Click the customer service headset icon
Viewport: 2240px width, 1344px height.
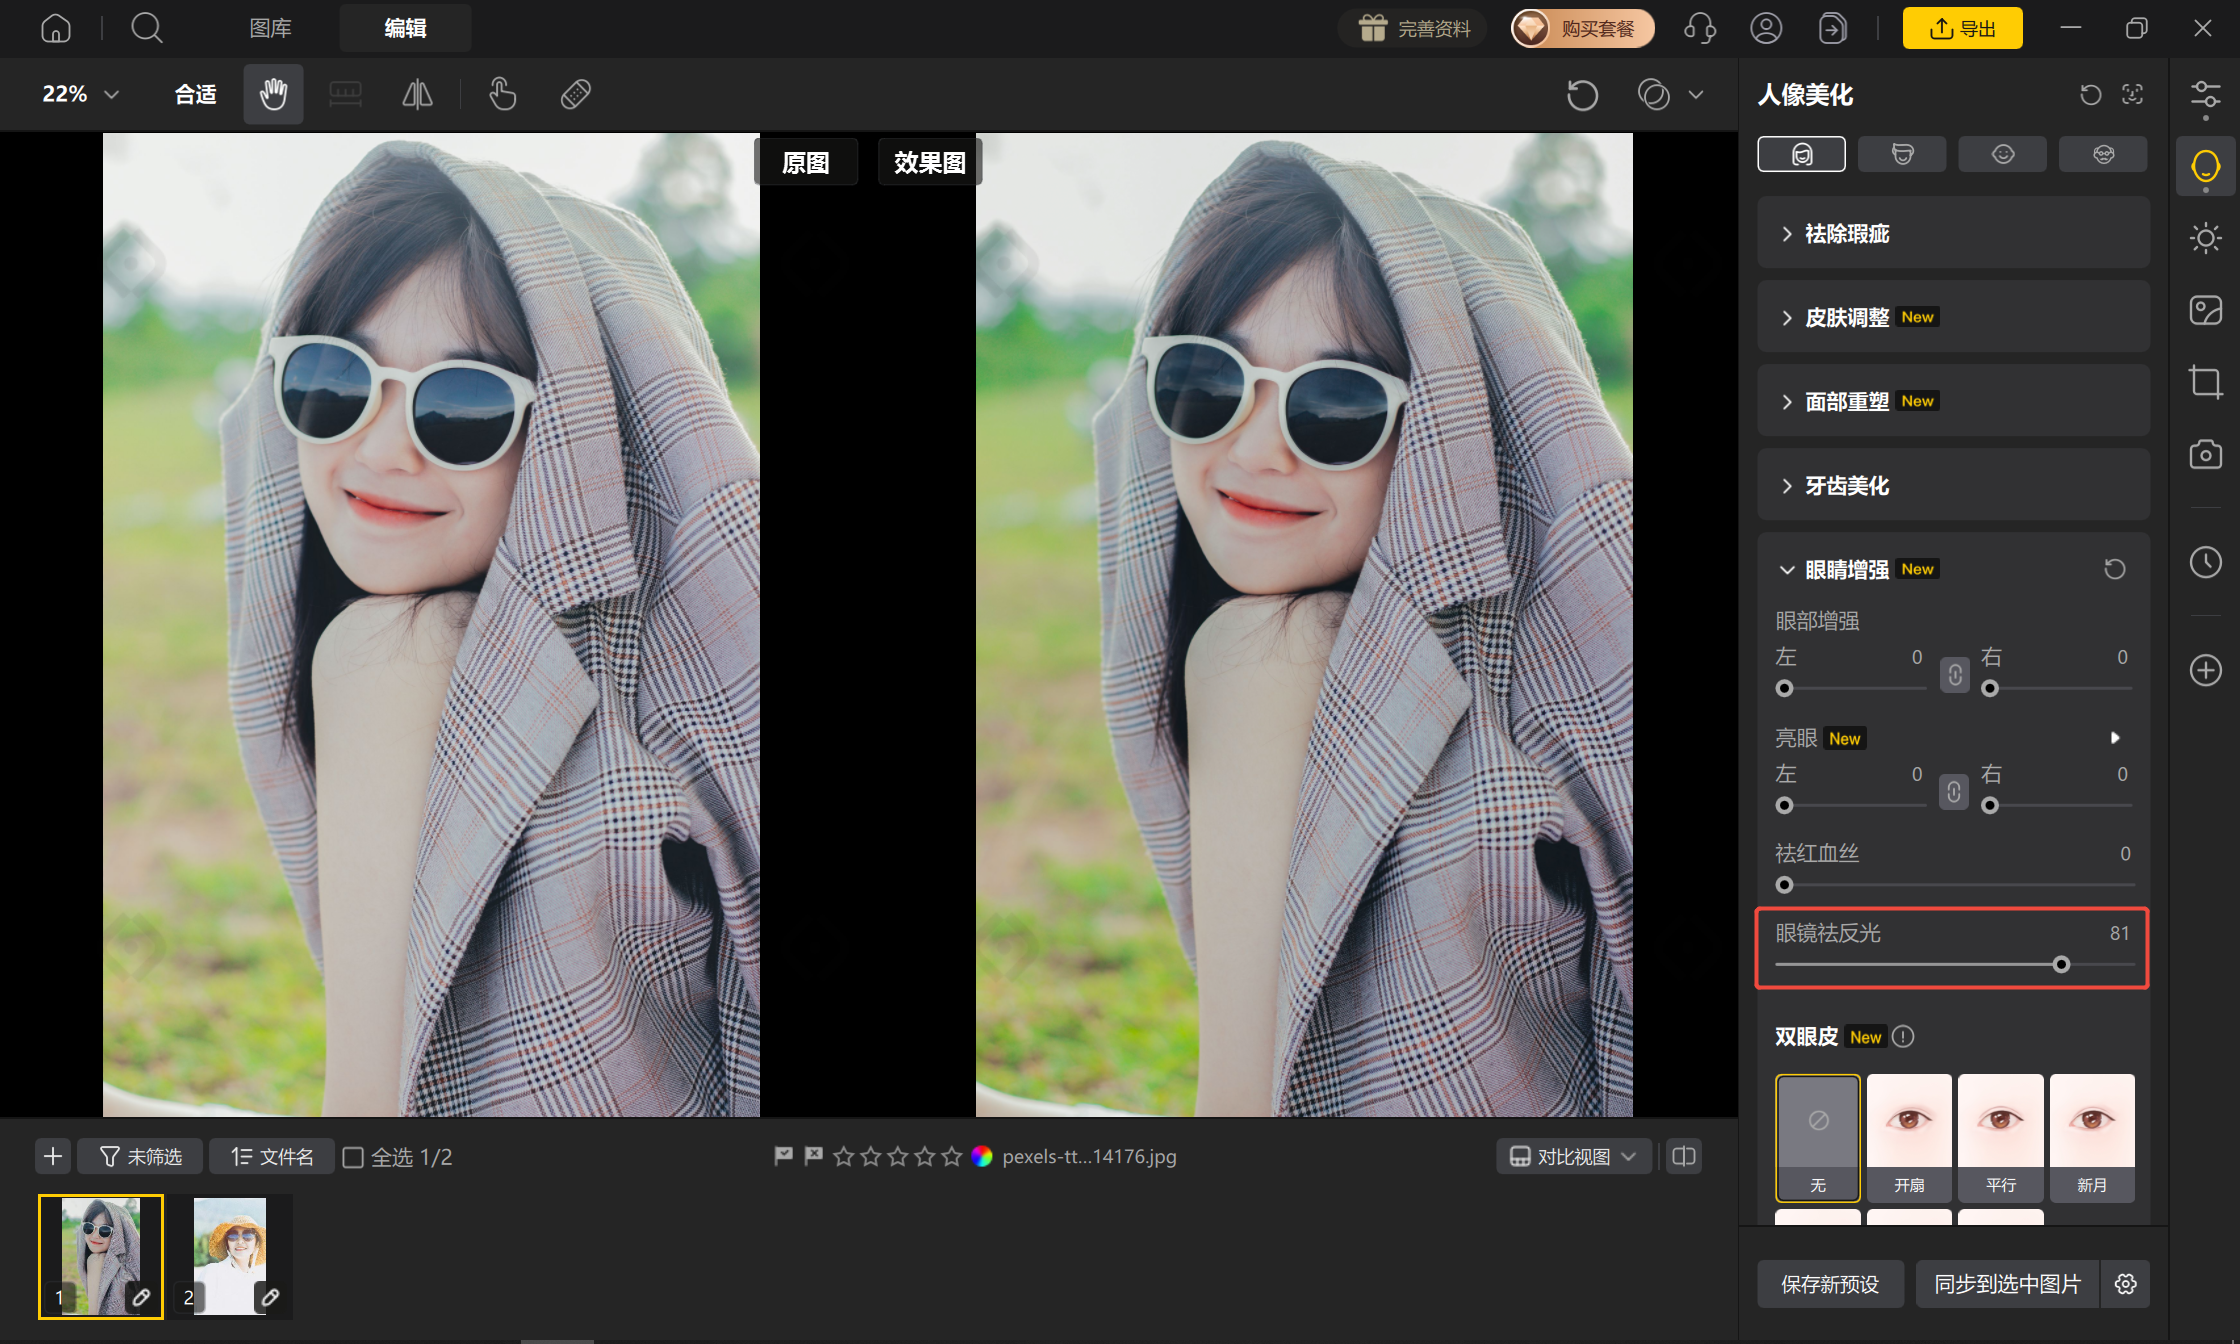1700,28
